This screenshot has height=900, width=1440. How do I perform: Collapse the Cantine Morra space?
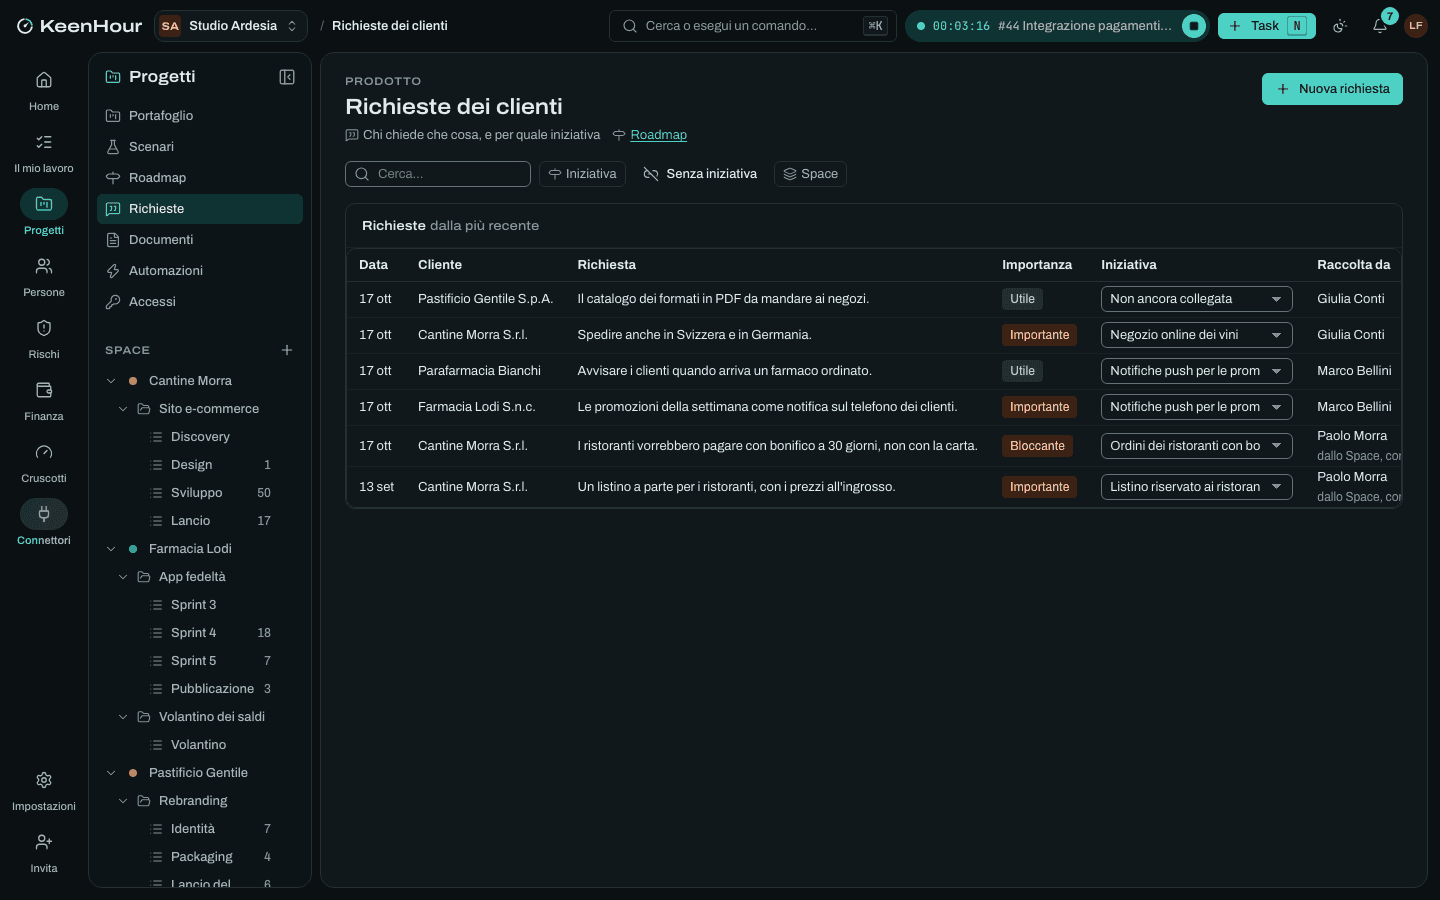pos(111,381)
